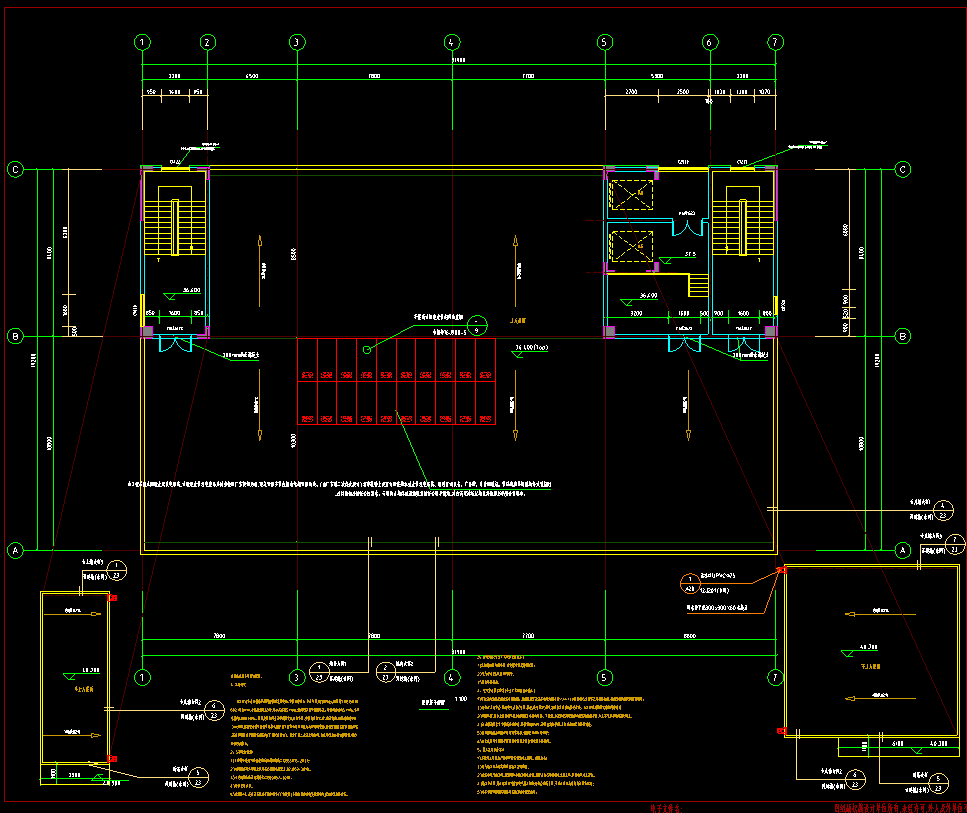Click detail callout 2/23 below the plan
The image size is (967, 813).
point(385,672)
